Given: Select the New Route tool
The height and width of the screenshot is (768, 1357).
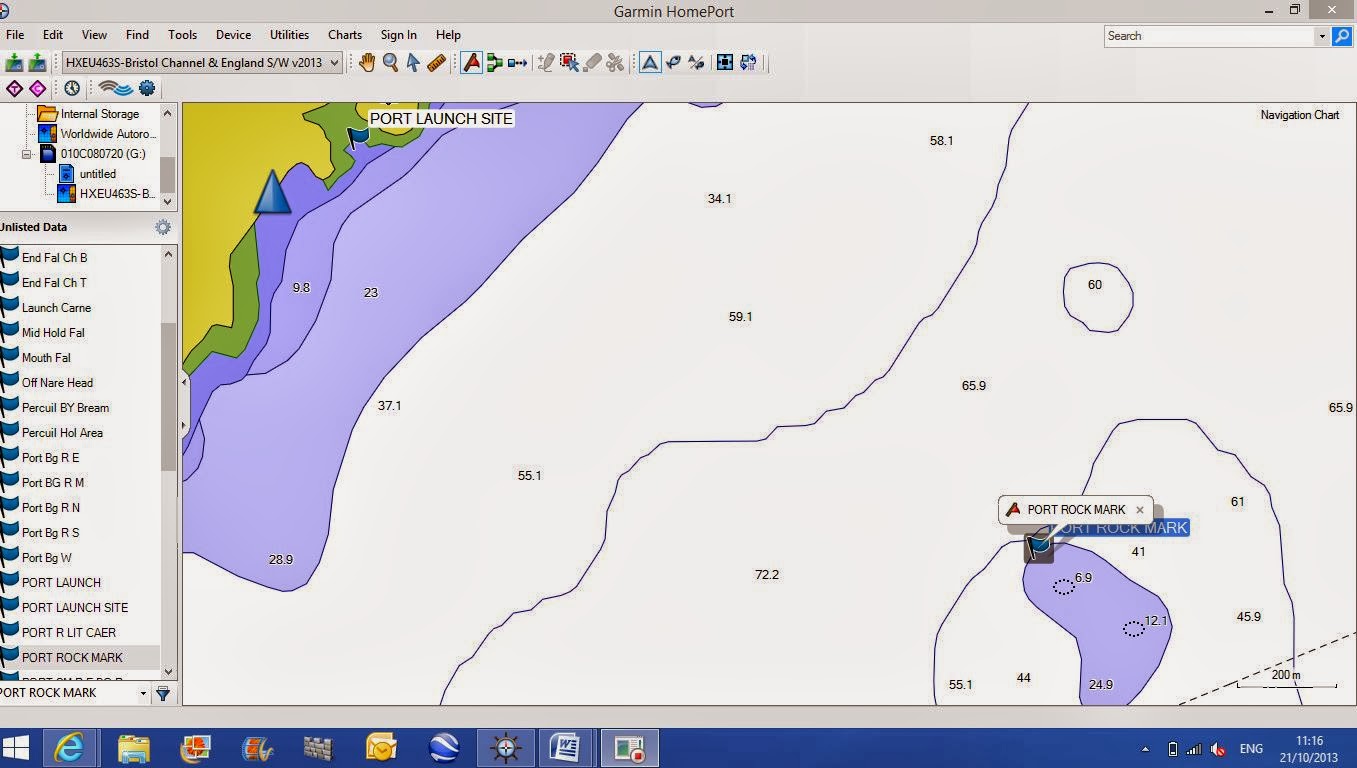Looking at the screenshot, I should (495, 63).
